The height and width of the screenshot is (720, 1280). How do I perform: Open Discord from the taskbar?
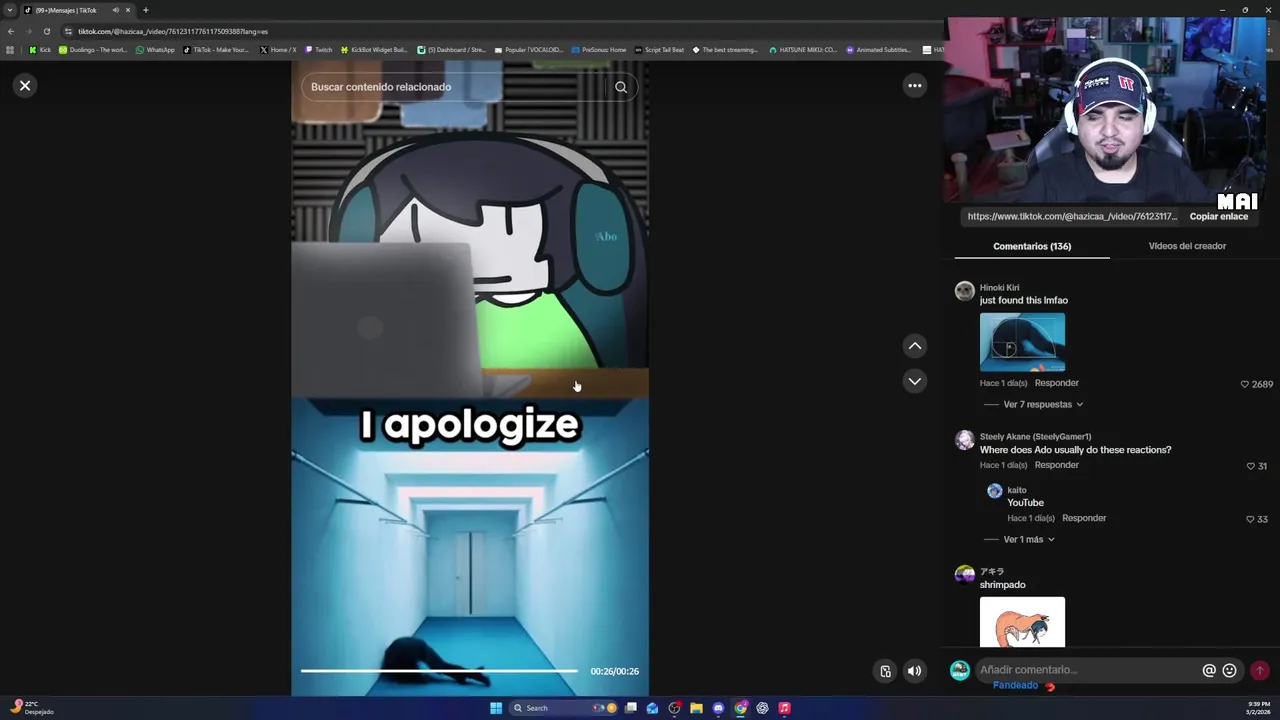(x=718, y=708)
